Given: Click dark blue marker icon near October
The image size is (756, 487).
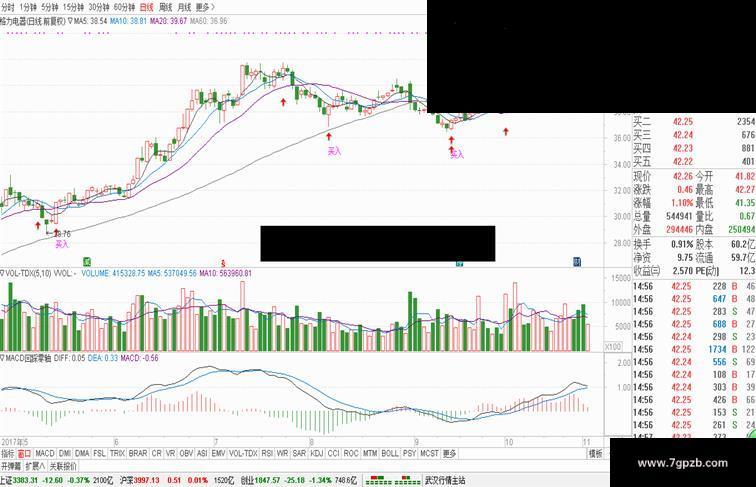Looking at the screenshot, I should (x=577, y=261).
